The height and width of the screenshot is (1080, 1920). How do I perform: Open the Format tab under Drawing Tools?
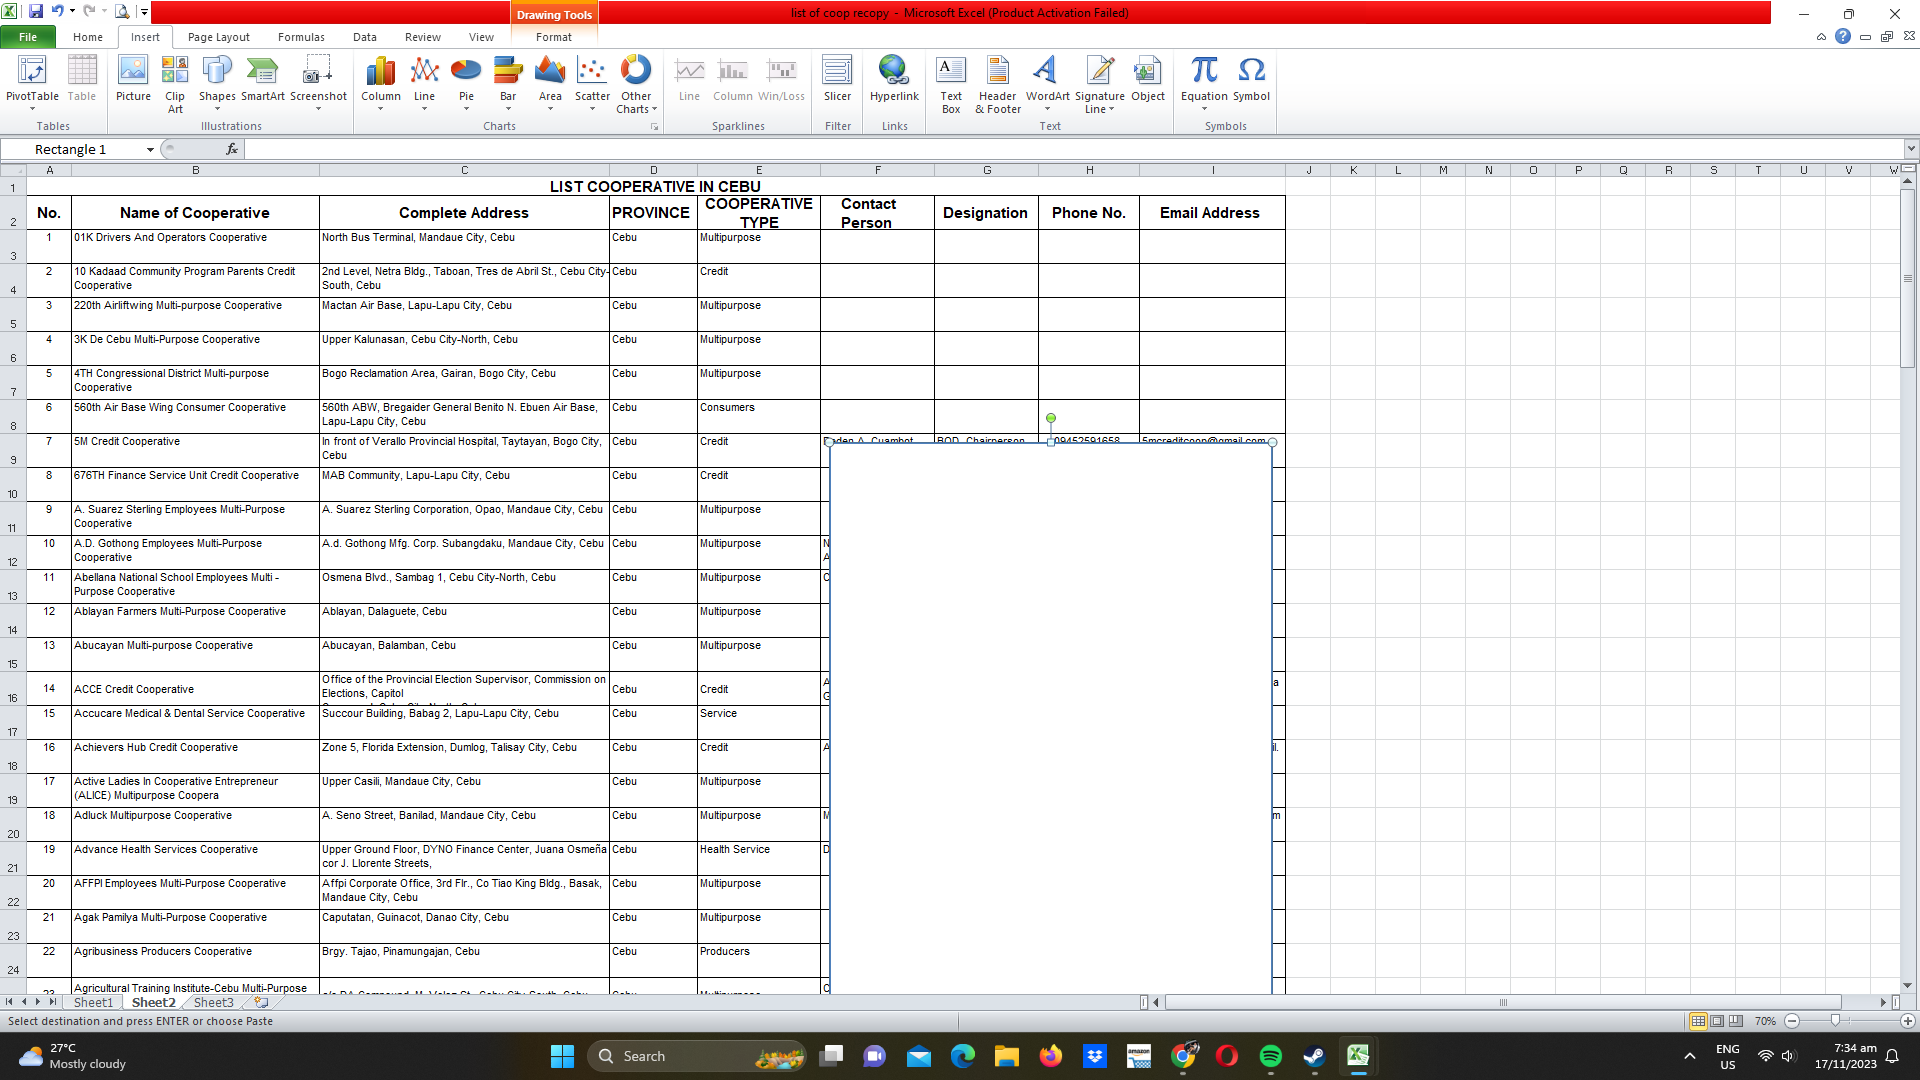click(553, 37)
